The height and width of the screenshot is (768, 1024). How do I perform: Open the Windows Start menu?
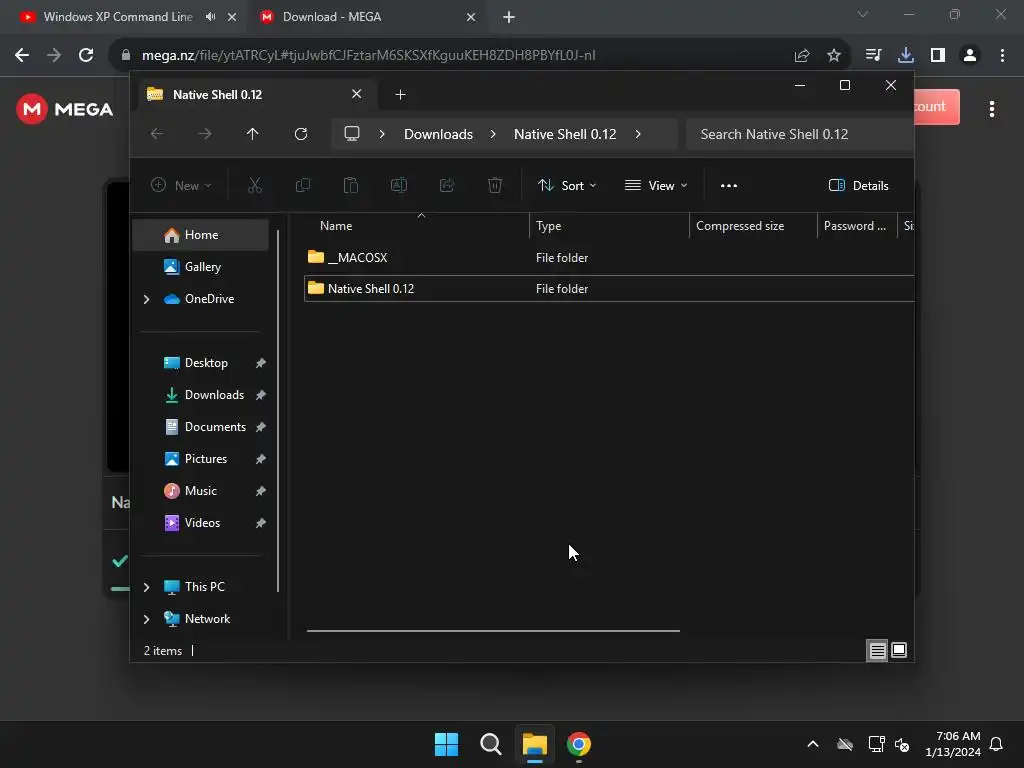point(447,744)
